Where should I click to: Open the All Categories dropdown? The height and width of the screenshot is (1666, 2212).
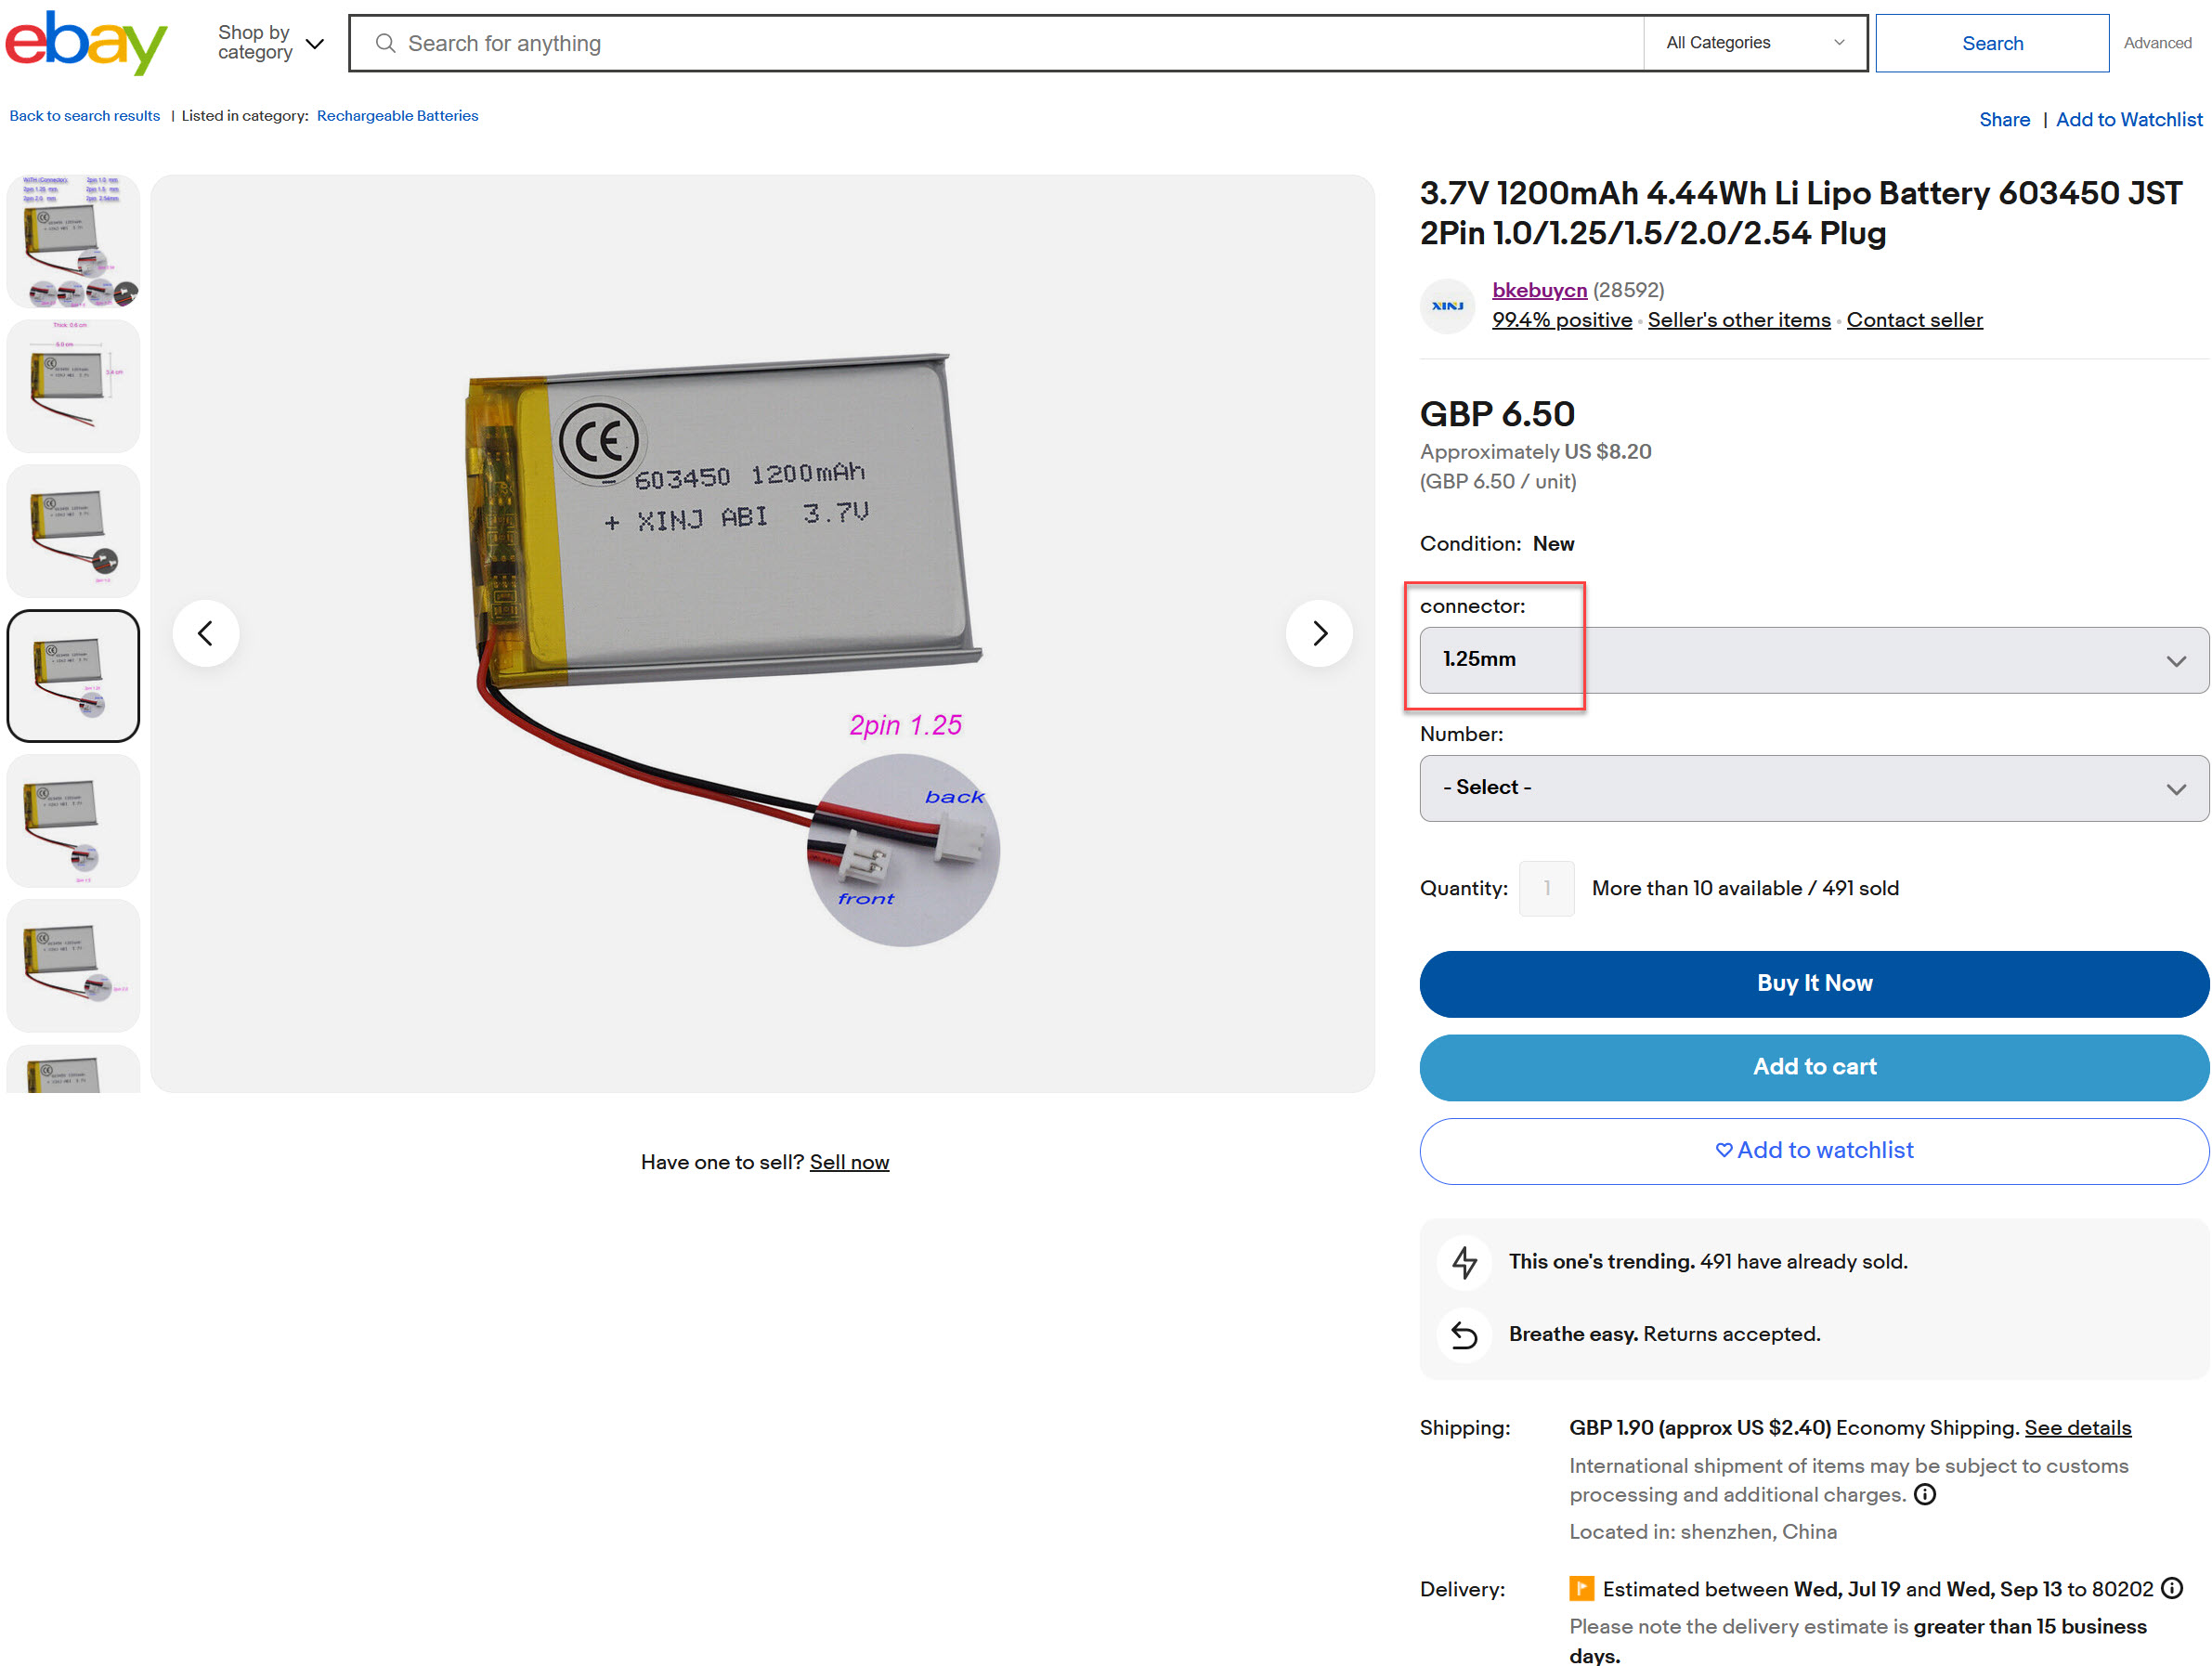(1755, 43)
